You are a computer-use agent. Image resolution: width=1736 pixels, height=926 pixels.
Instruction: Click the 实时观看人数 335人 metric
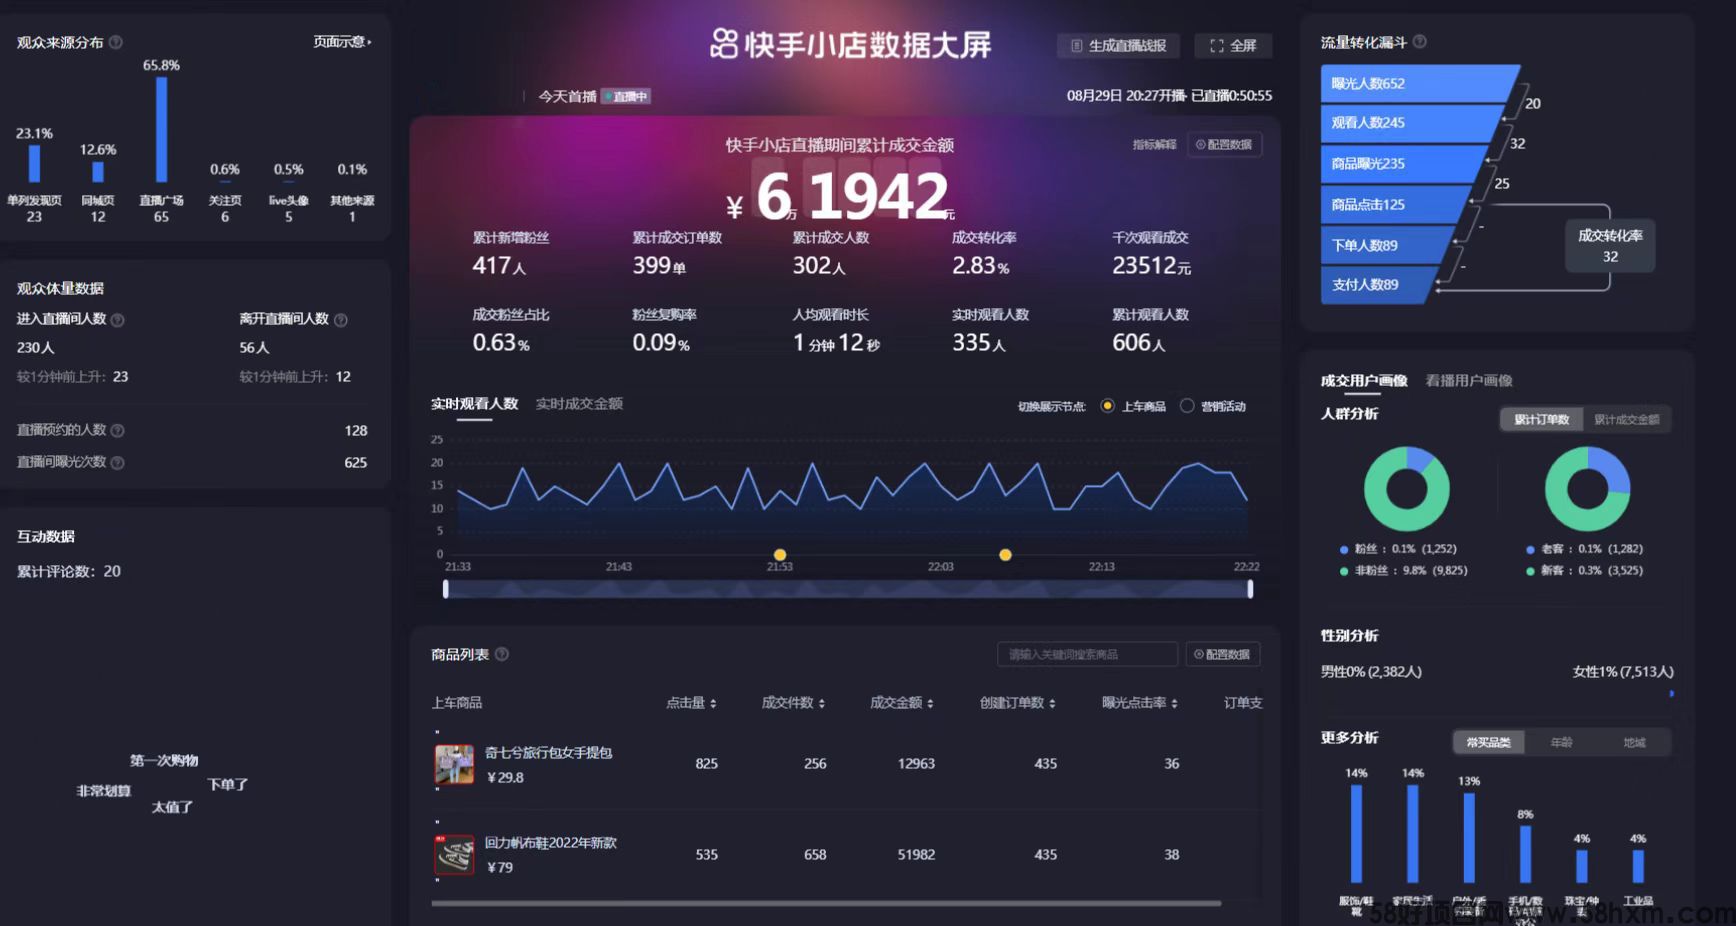tap(990, 330)
